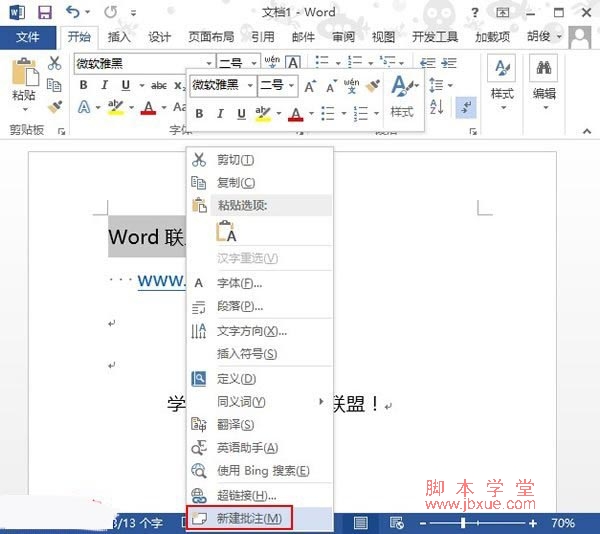Open the ribbon font name dropdown 微软雅黑
This screenshot has width=600, height=534.
click(209, 63)
